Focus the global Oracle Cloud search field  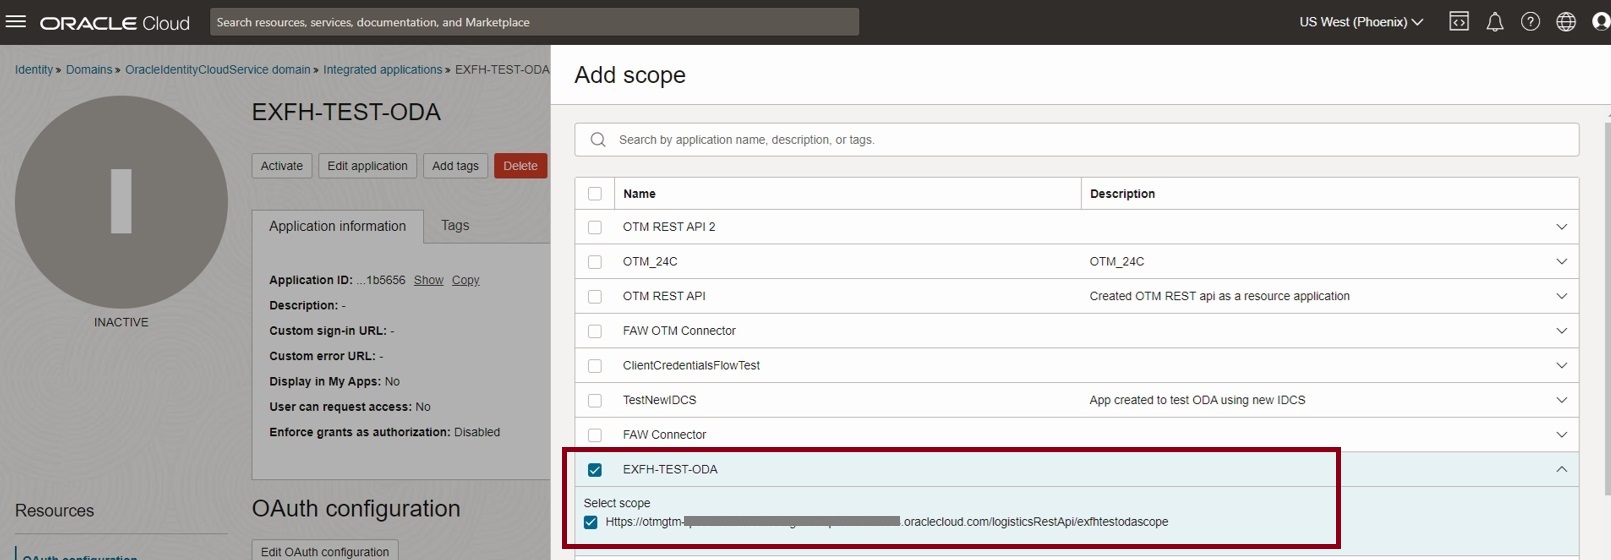click(x=534, y=22)
